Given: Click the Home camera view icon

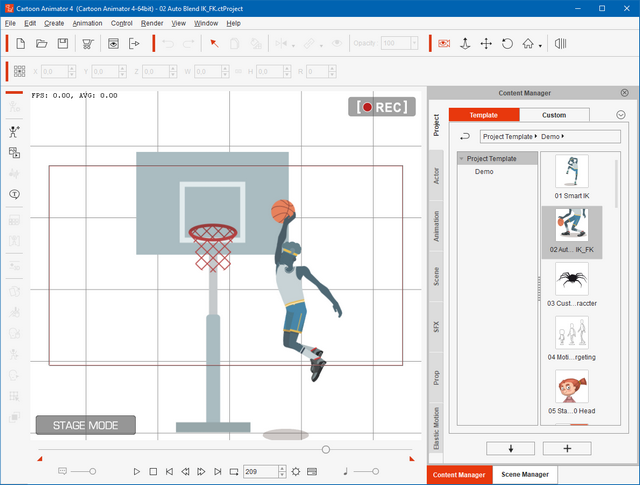Looking at the screenshot, I should click(x=528, y=43).
